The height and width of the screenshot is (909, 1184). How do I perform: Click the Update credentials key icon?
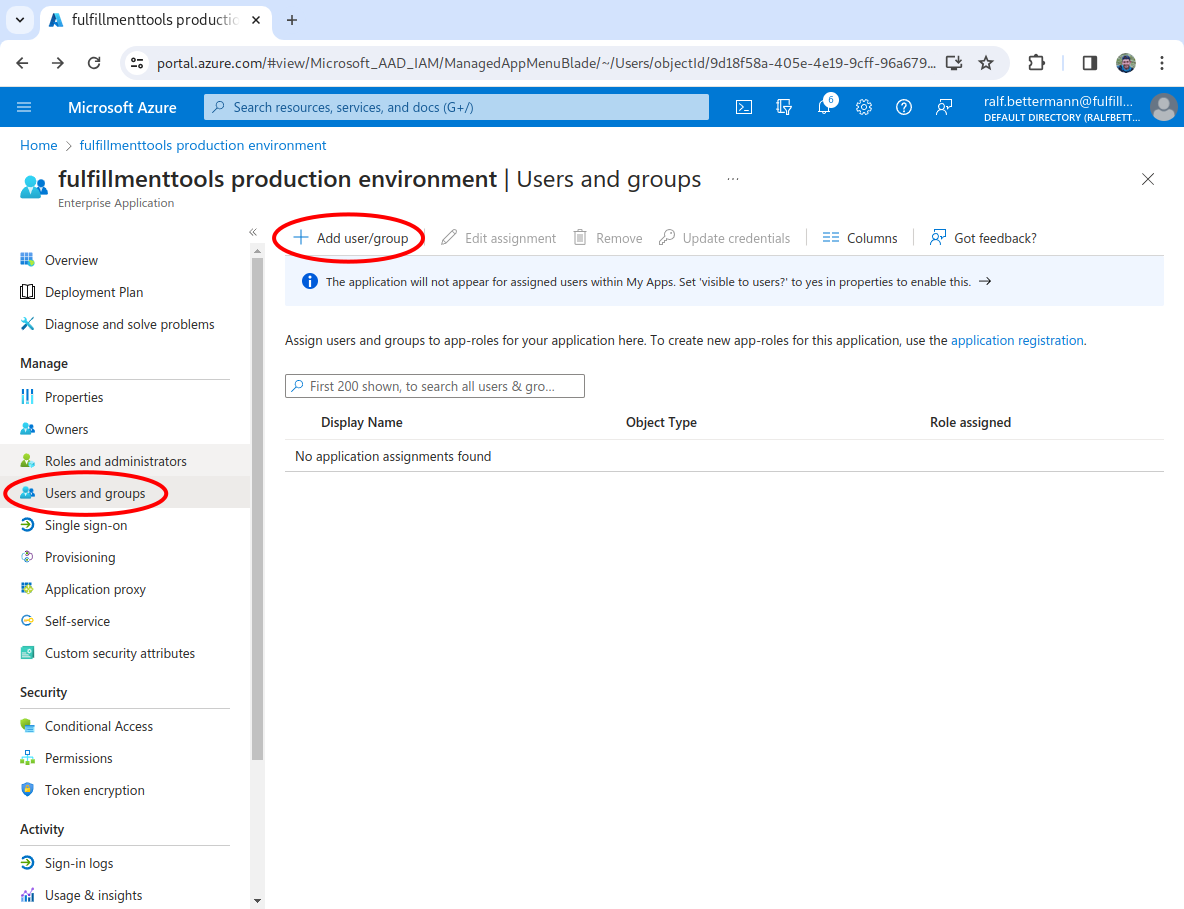pyautogui.click(x=667, y=237)
